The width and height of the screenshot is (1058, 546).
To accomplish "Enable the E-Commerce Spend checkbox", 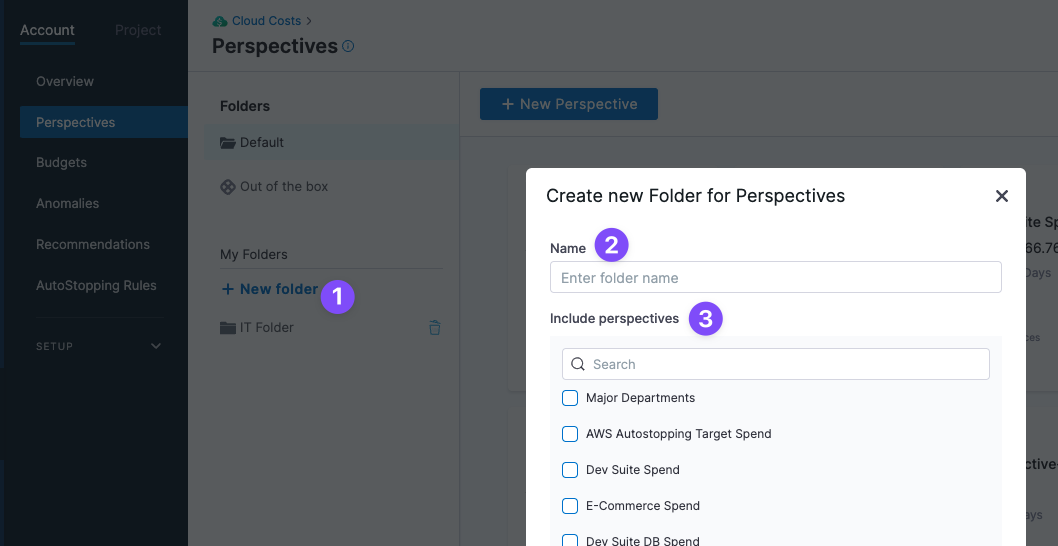I will 570,506.
